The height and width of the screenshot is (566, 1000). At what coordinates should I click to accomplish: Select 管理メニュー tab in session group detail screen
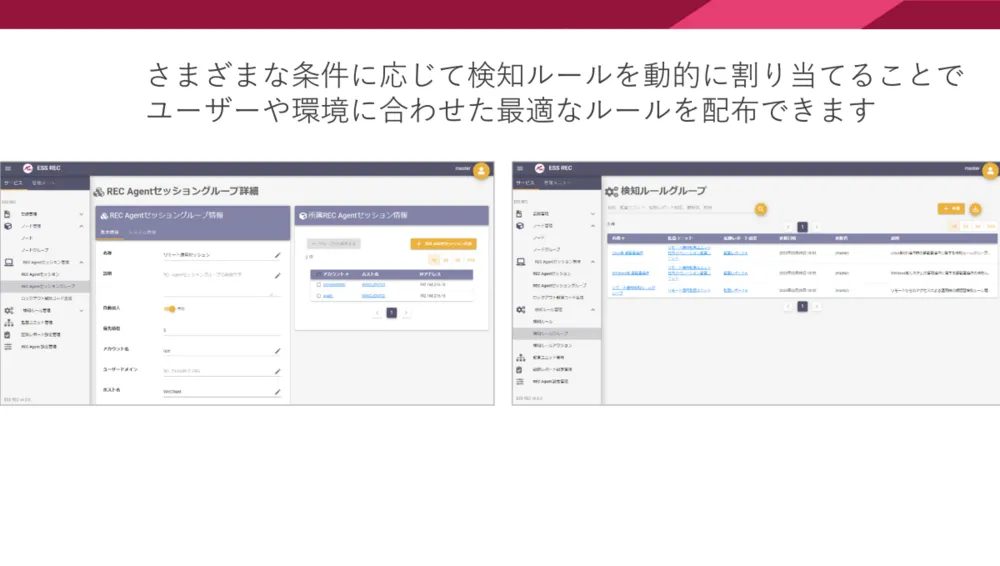pos(43,183)
